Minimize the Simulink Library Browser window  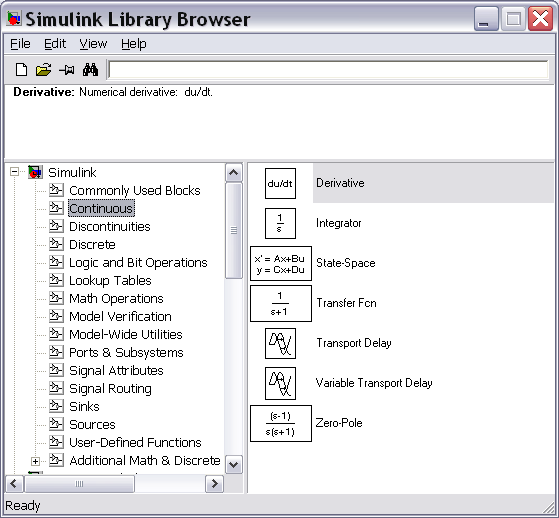[x=486, y=19]
